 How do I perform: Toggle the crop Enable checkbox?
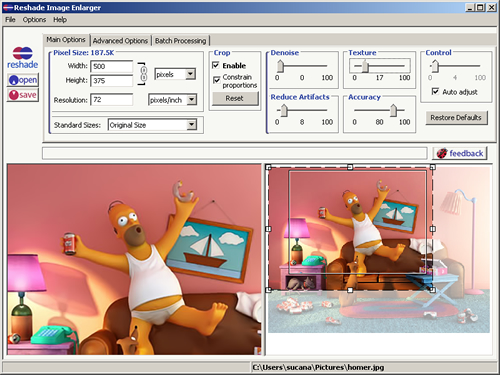(216, 65)
